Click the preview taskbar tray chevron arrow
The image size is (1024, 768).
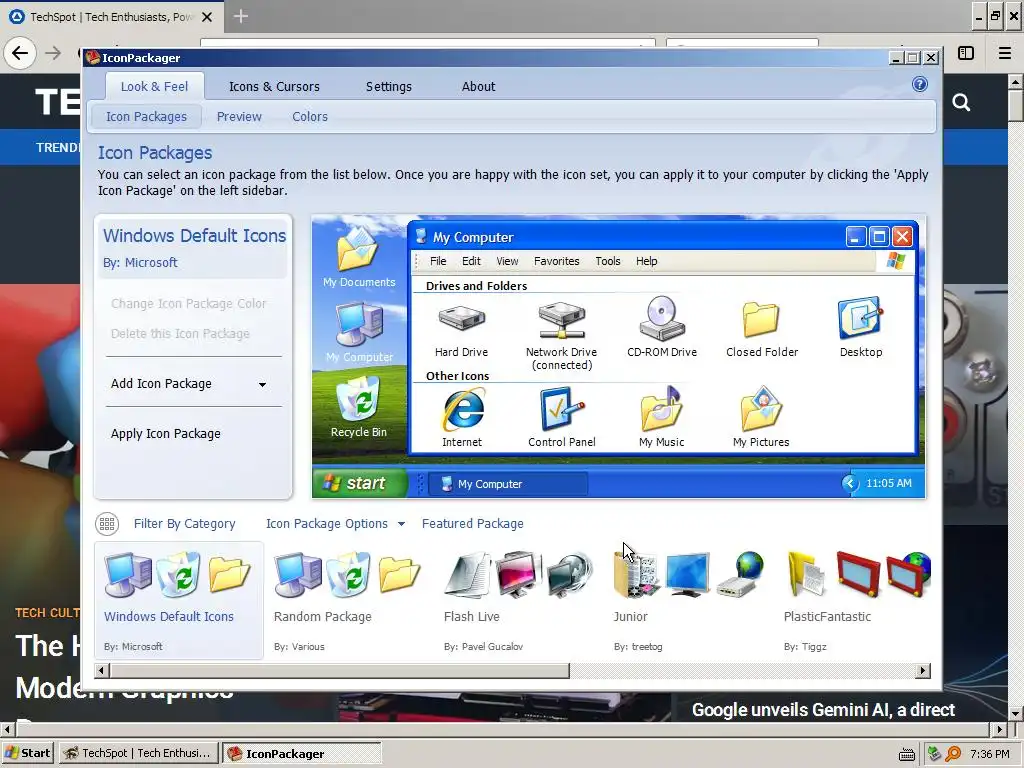click(850, 483)
